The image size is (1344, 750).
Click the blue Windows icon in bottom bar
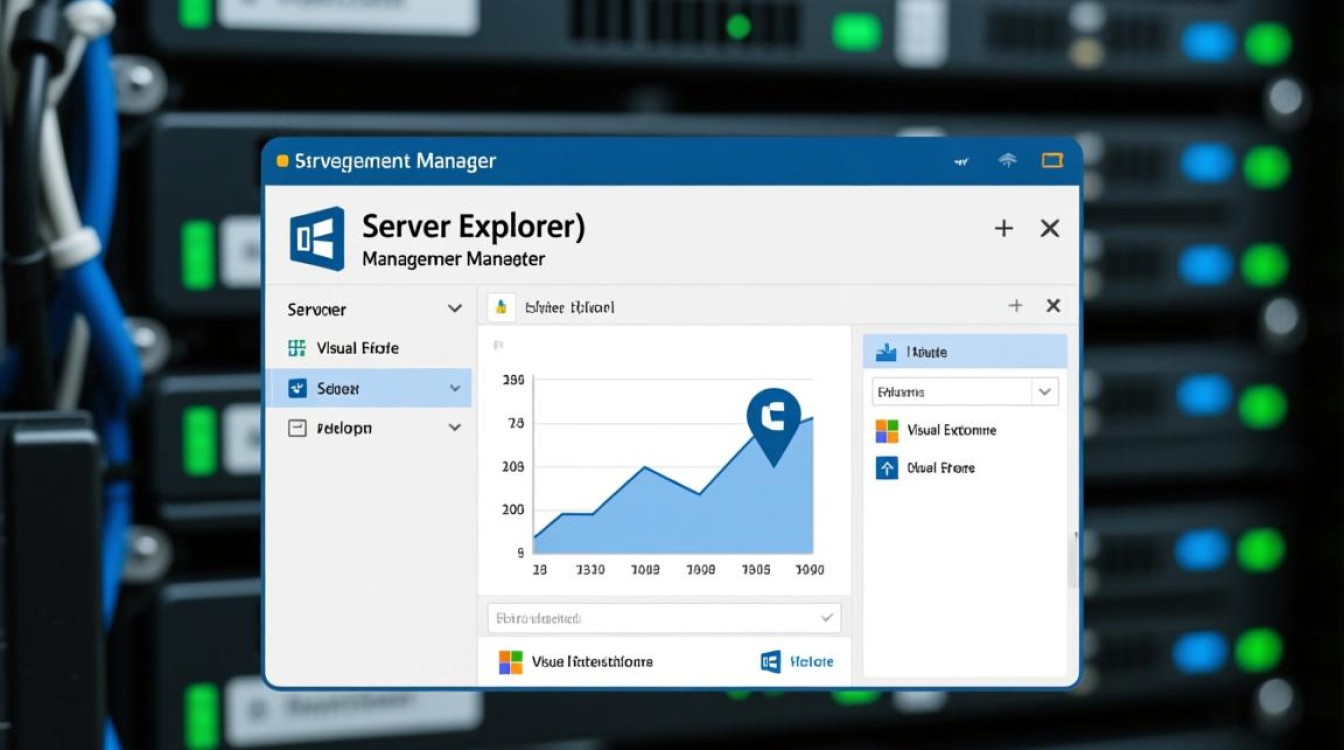click(770, 662)
